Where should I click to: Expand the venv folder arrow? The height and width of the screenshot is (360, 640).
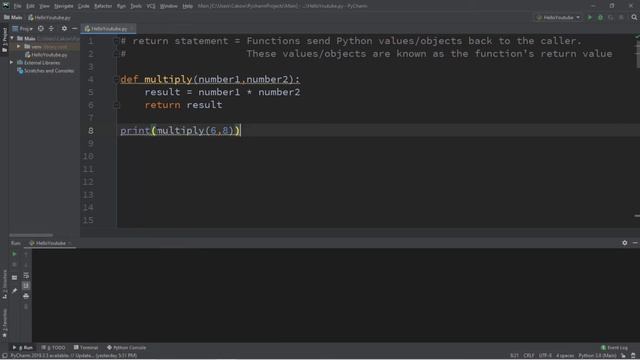coord(18,47)
